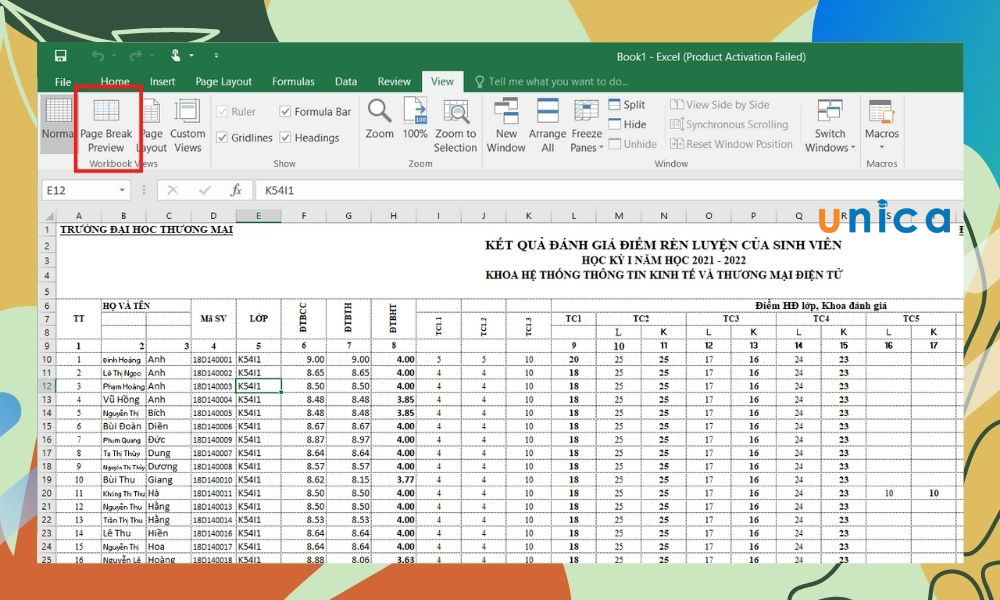Select Page Break Preview view
The width and height of the screenshot is (1000, 600).
pyautogui.click(x=106, y=125)
